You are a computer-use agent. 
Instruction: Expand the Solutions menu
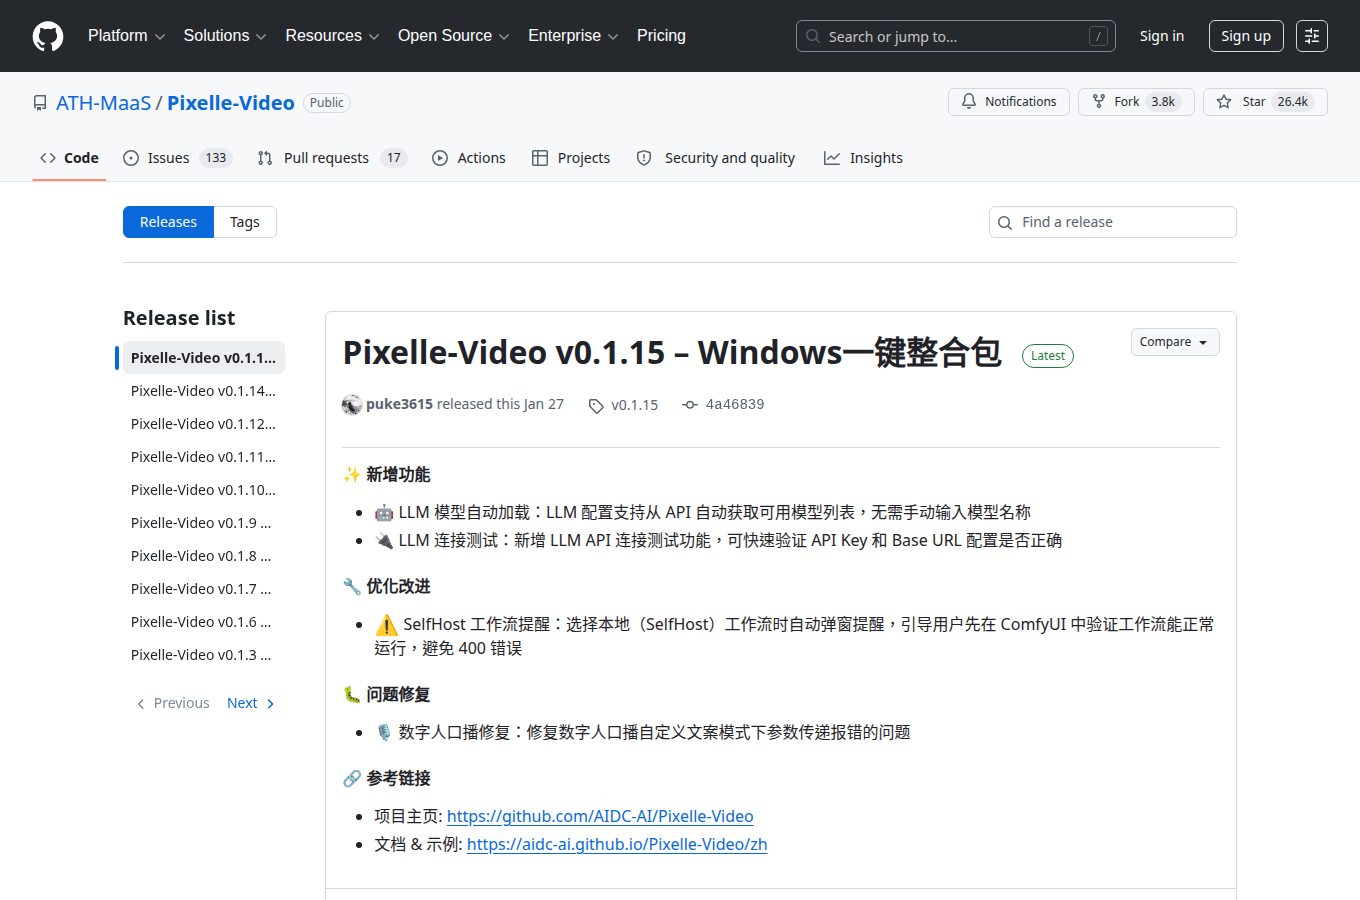[225, 36]
